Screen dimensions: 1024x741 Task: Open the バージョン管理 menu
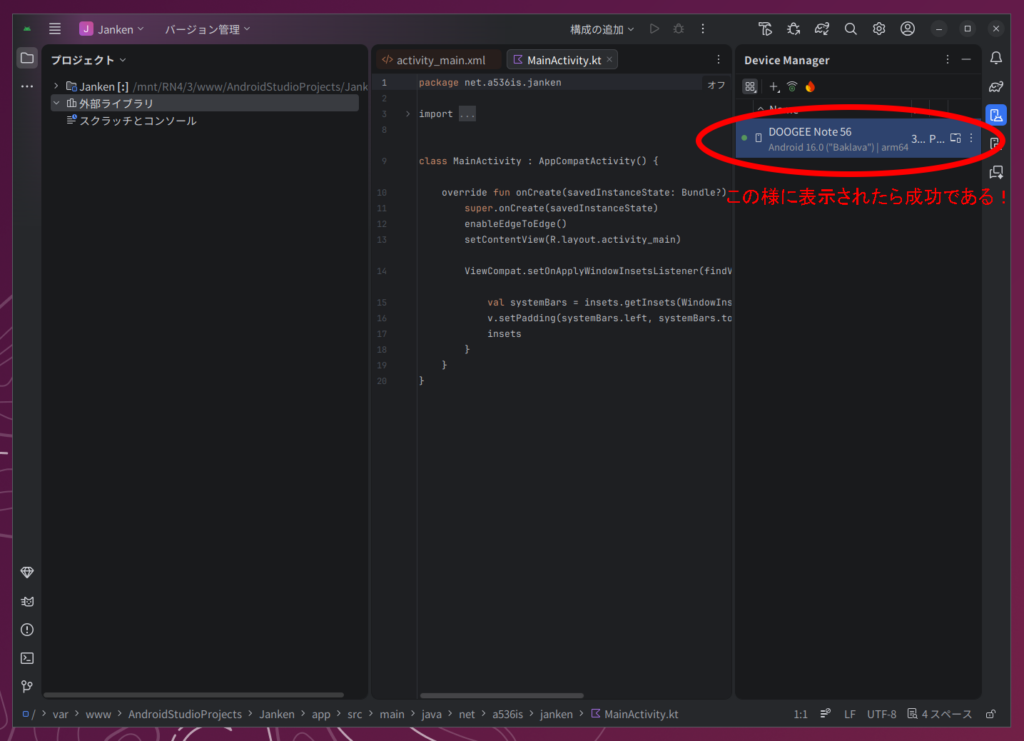[x=207, y=29]
